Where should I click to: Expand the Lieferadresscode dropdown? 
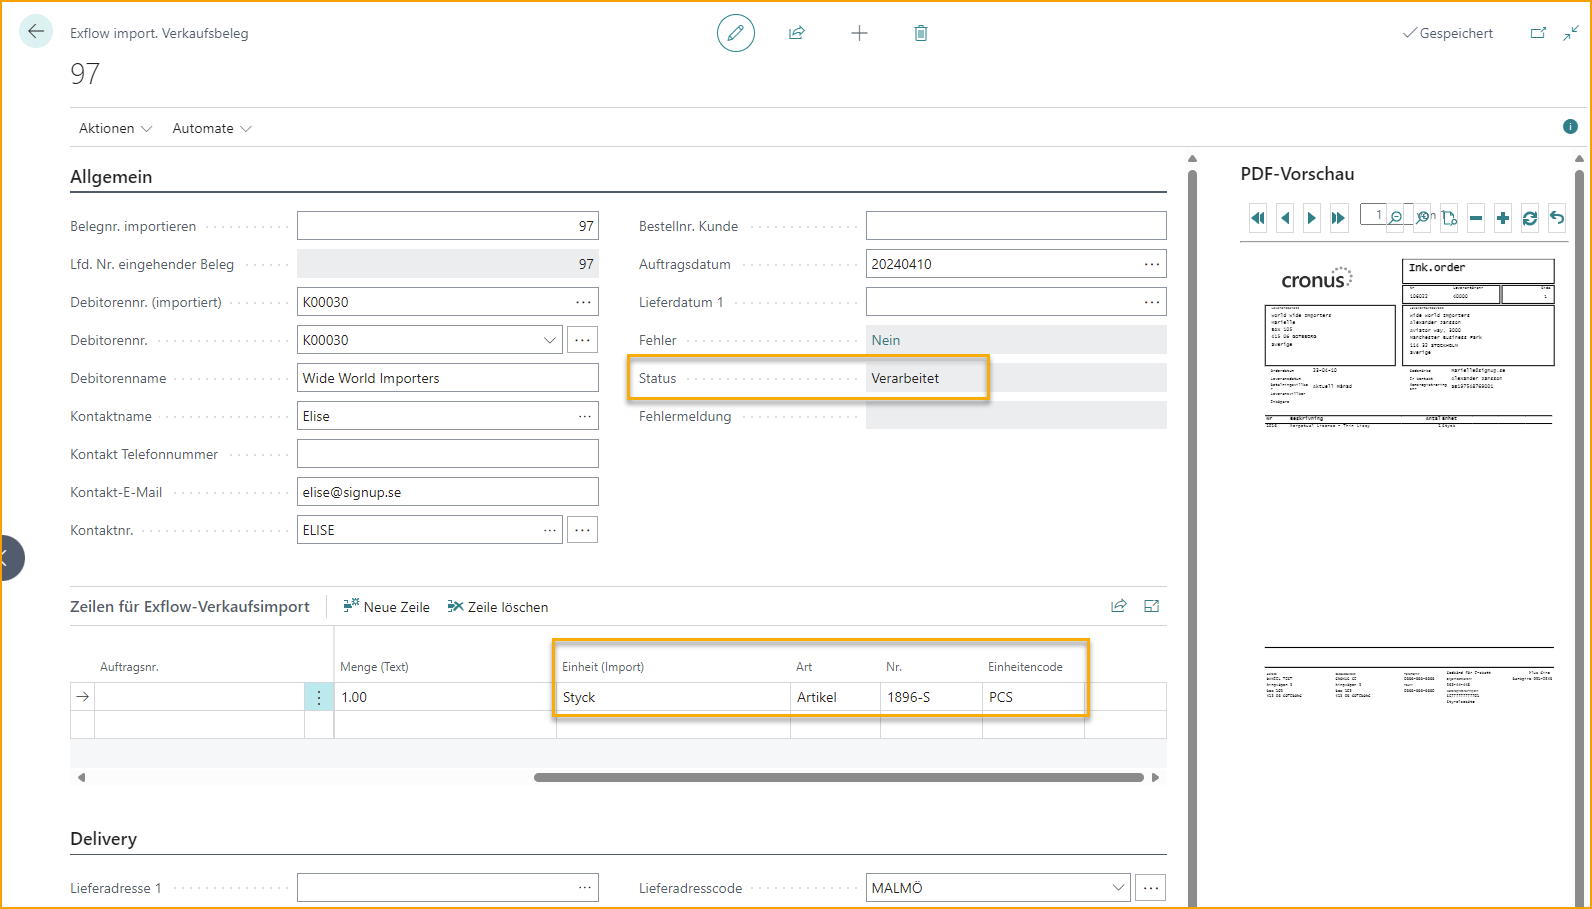pos(1118,888)
